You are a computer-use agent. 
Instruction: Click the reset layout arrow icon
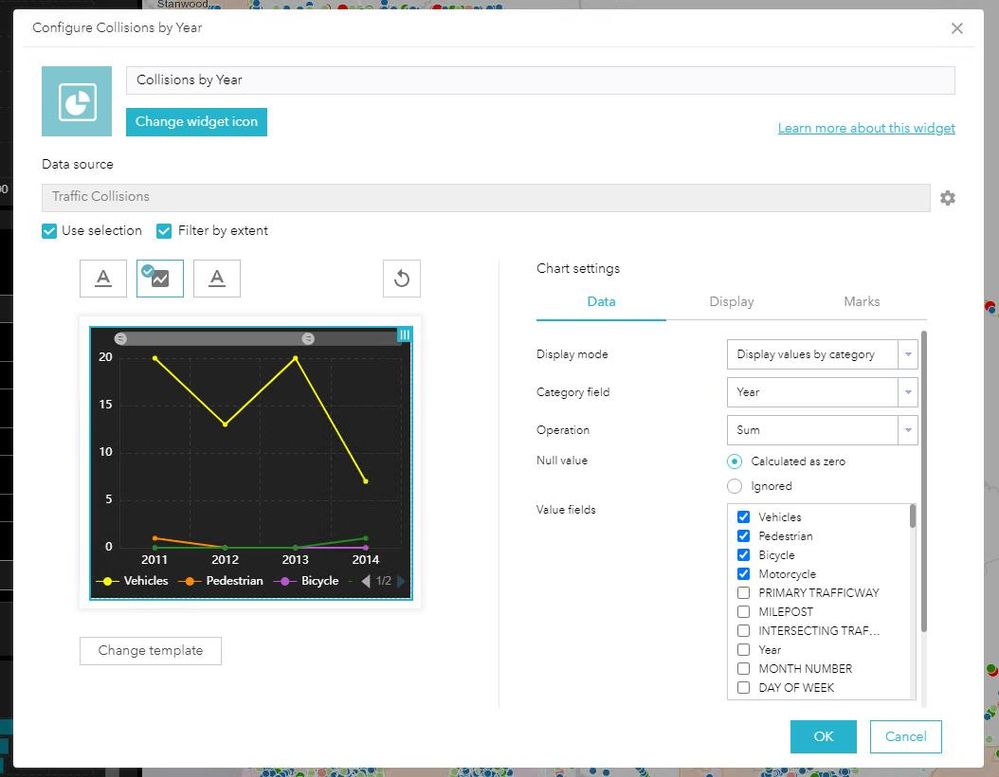[401, 278]
